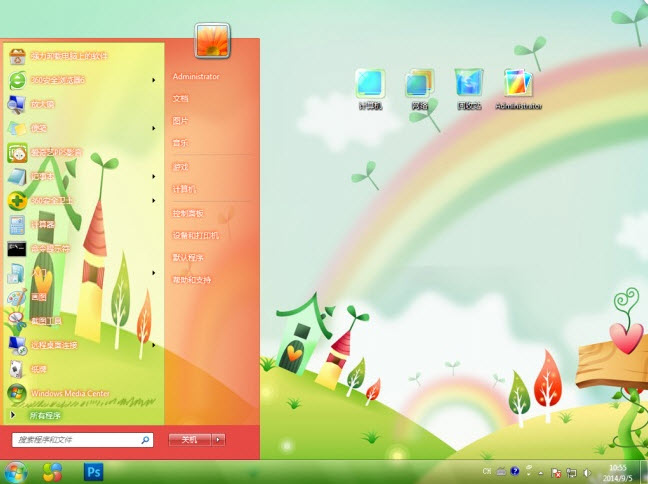This screenshot has width=648, height=484.
Task: Click the user account picture
Action: pos(212,41)
